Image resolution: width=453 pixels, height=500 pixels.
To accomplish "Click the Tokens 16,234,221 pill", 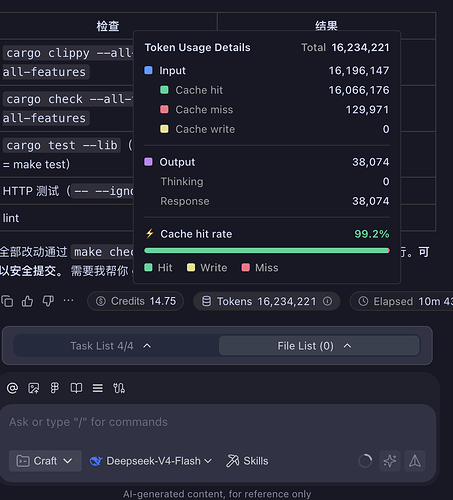I will pyautogui.click(x=266, y=301).
